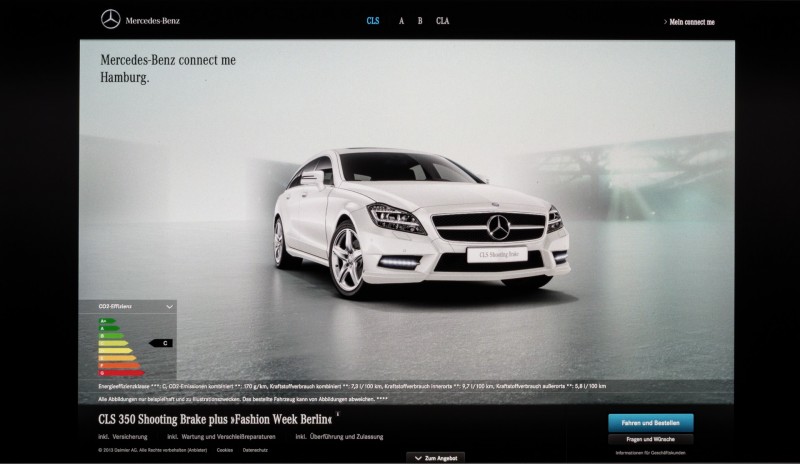Select the CLA model tab

(442, 21)
